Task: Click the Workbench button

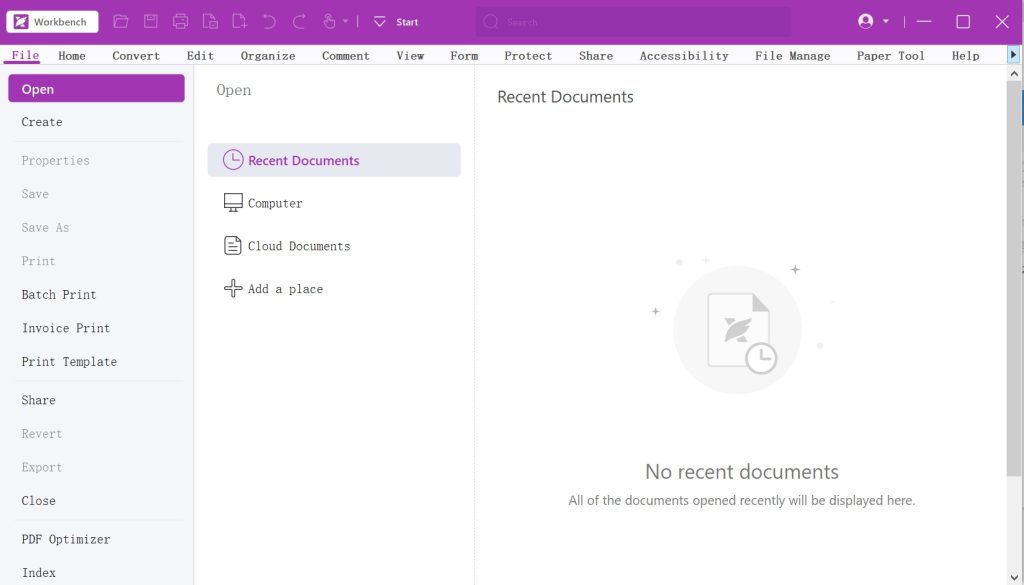Action: coord(52,21)
